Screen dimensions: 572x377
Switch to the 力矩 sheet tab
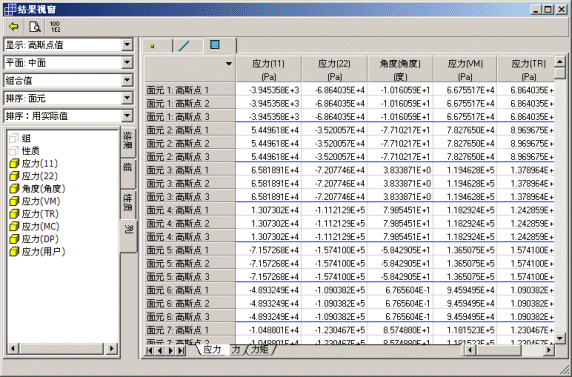coord(260,349)
